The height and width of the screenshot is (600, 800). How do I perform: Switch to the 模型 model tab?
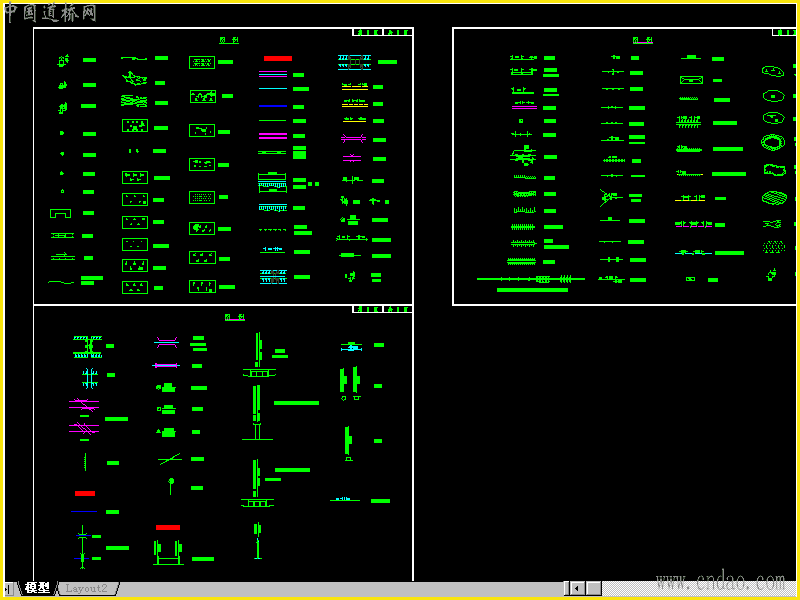38,588
